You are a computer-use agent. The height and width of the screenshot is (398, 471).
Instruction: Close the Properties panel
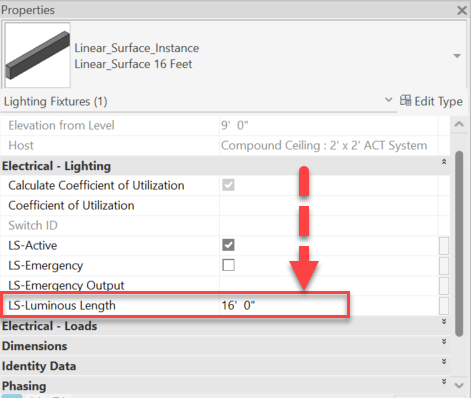(x=462, y=10)
